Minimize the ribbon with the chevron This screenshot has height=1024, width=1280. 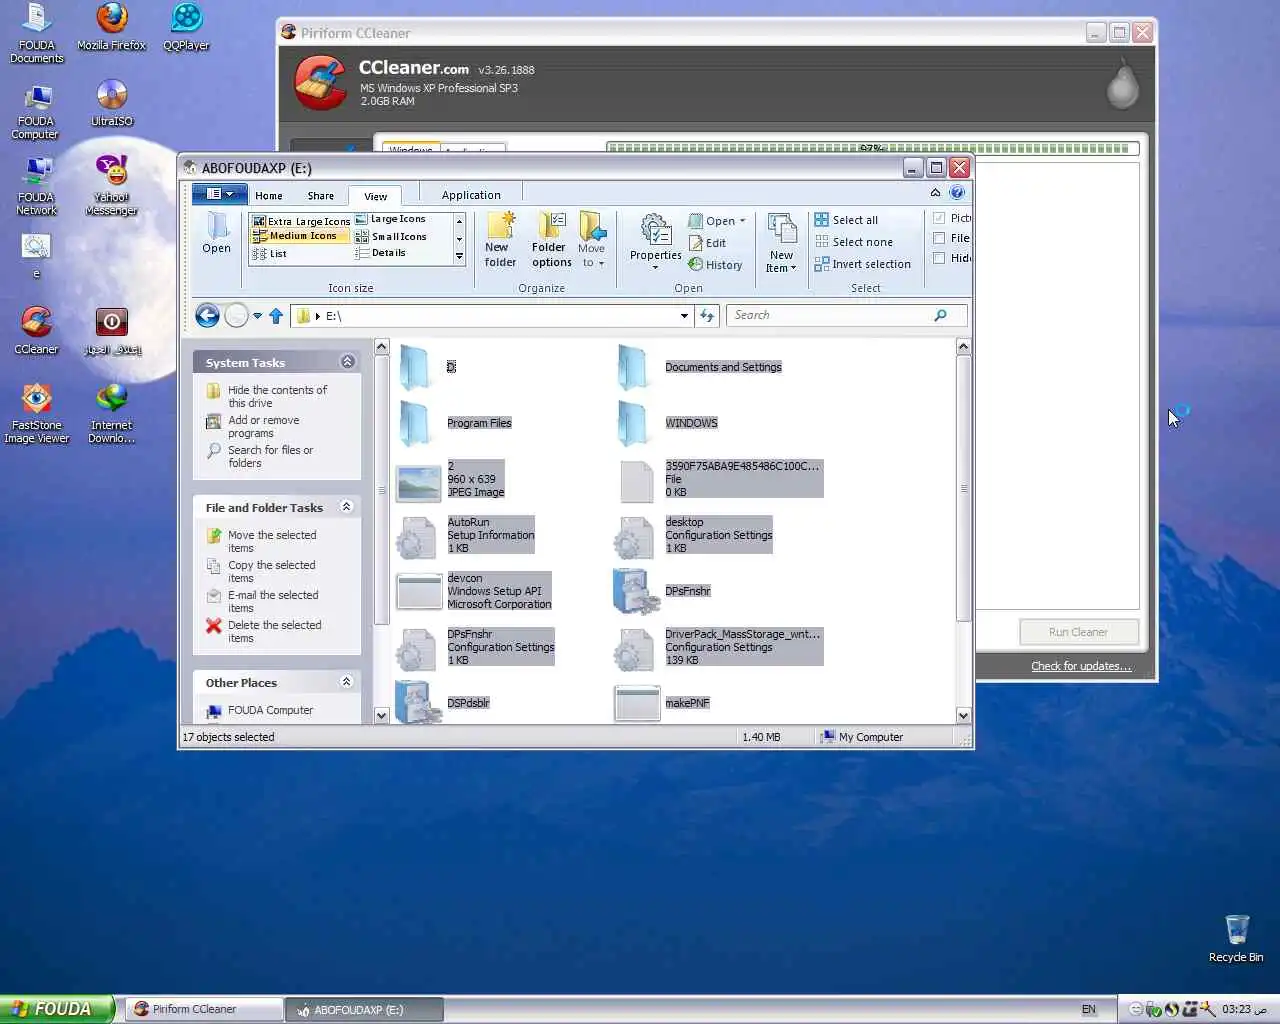click(x=935, y=193)
